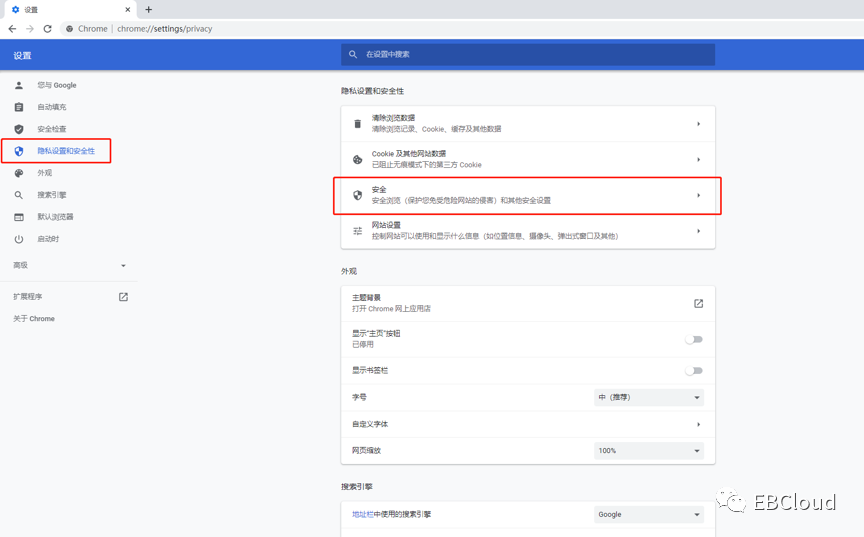The image size is (864, 537).
Task: Expand the 高级 section in sidebar
Action: coord(69,265)
